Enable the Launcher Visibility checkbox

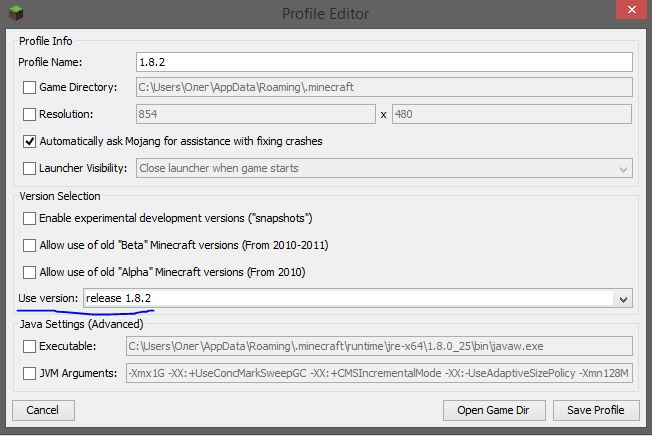coord(30,168)
